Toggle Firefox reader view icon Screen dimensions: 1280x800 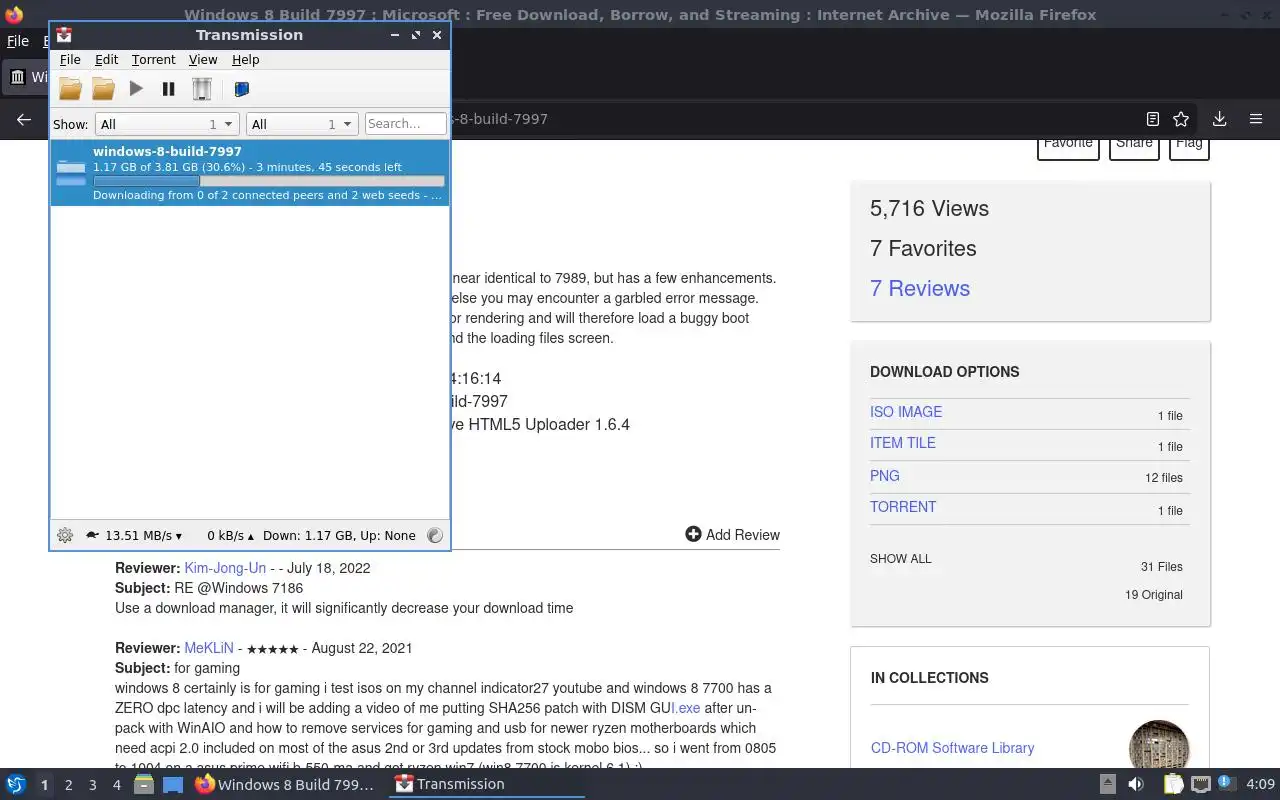[1152, 119]
